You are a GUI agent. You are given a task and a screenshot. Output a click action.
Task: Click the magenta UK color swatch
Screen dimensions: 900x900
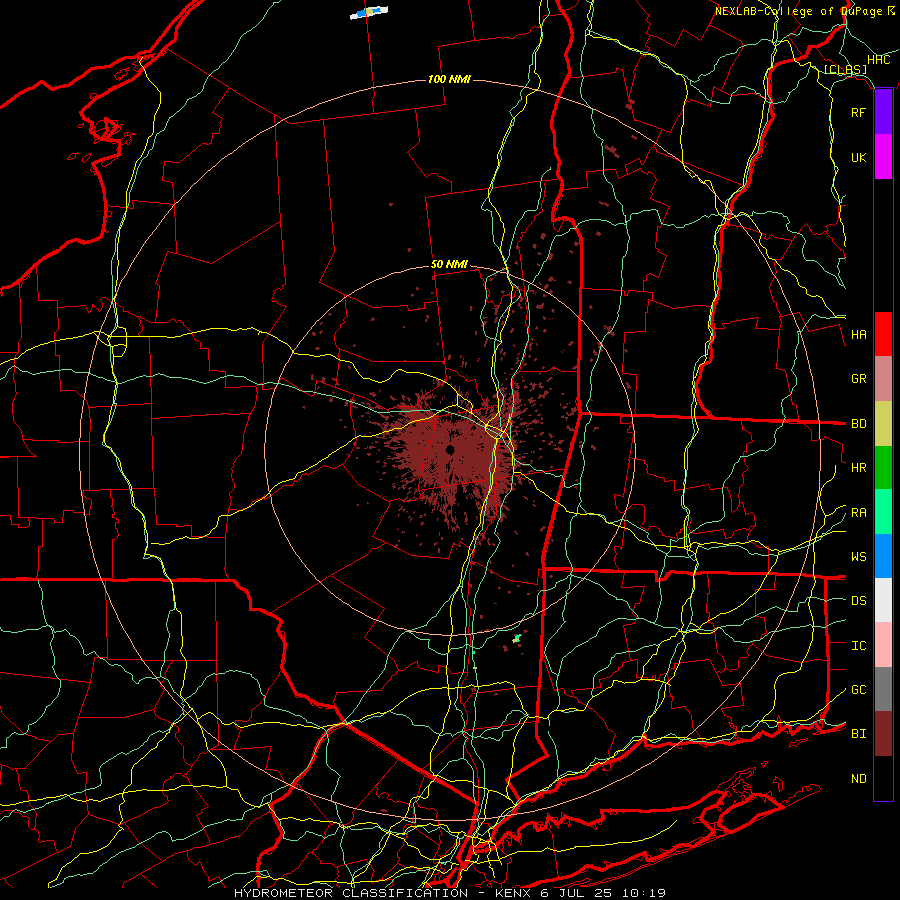pyautogui.click(x=883, y=157)
